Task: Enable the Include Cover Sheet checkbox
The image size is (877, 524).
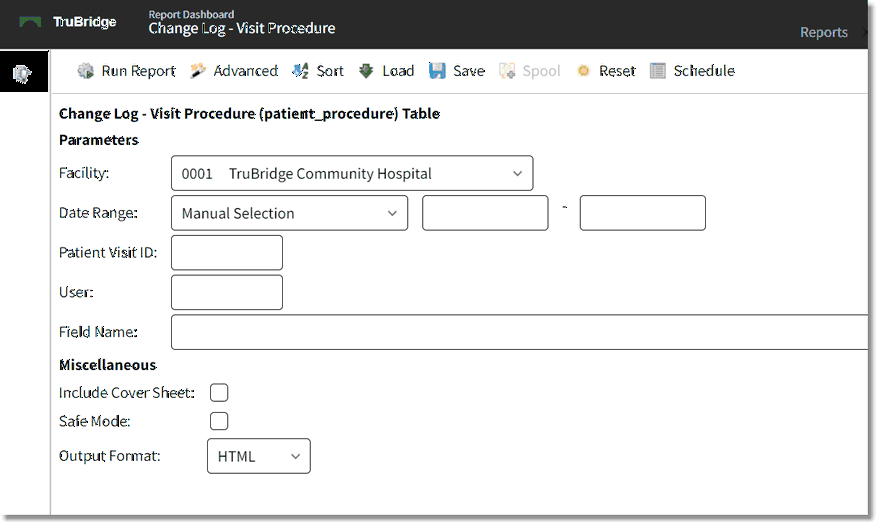Action: (219, 392)
